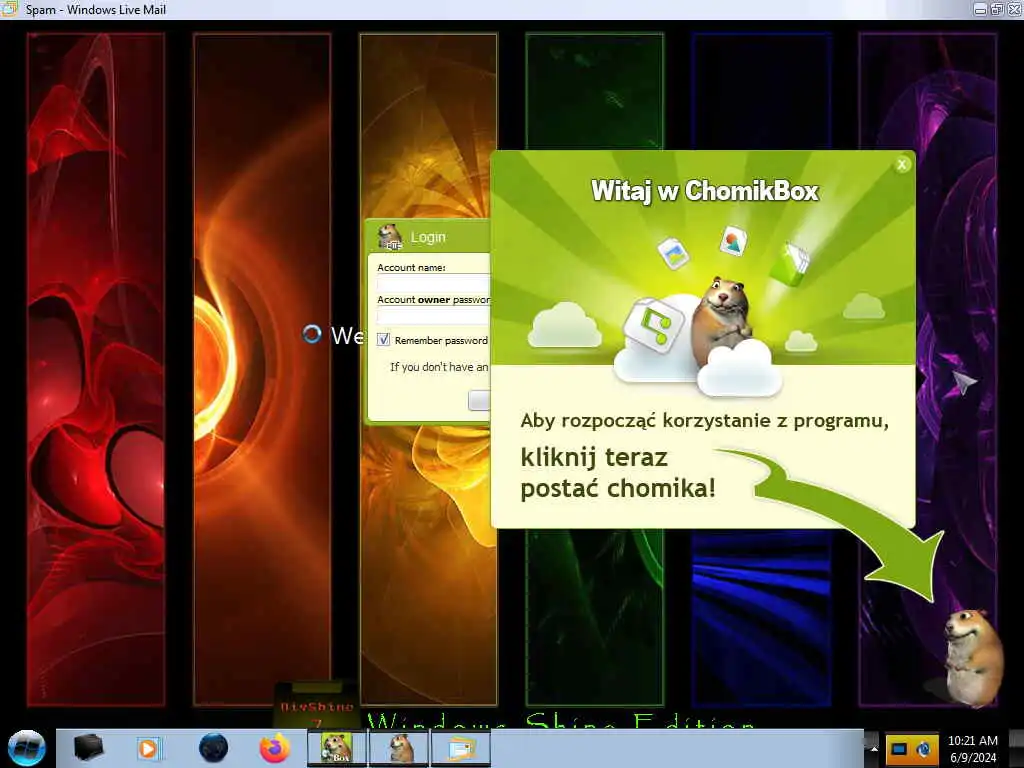Toggle the Remember password checkbox

383,340
